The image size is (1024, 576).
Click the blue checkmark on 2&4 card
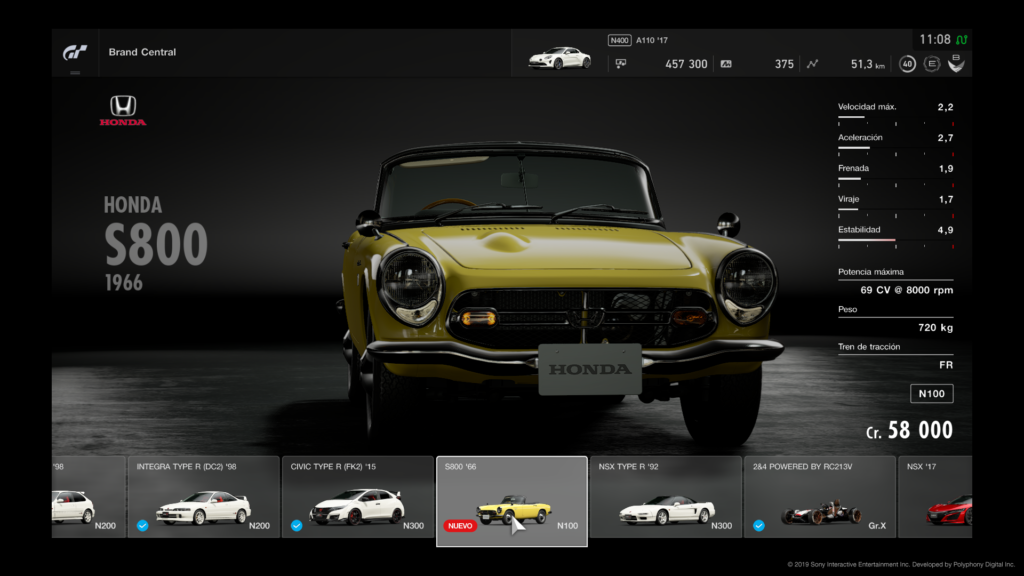[759, 526]
